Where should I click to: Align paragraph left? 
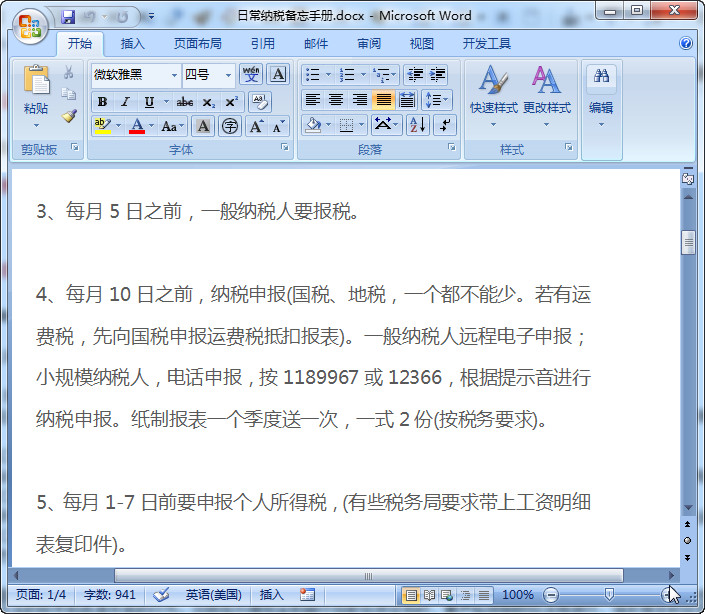[312, 99]
